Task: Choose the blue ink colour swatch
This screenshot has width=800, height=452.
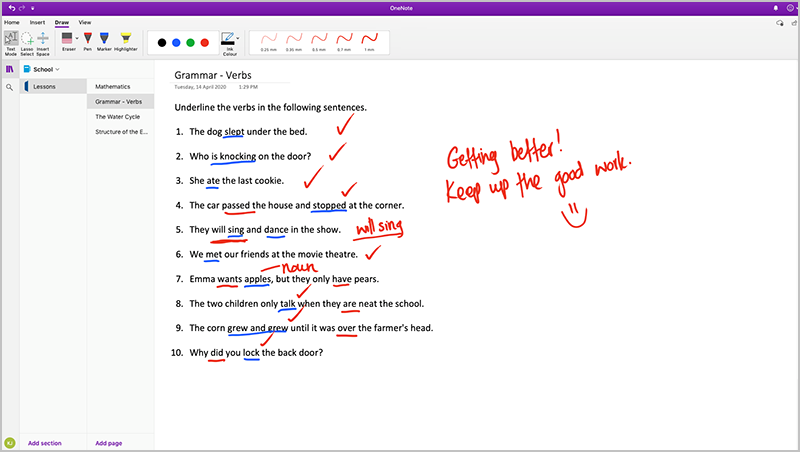Action: click(175, 43)
